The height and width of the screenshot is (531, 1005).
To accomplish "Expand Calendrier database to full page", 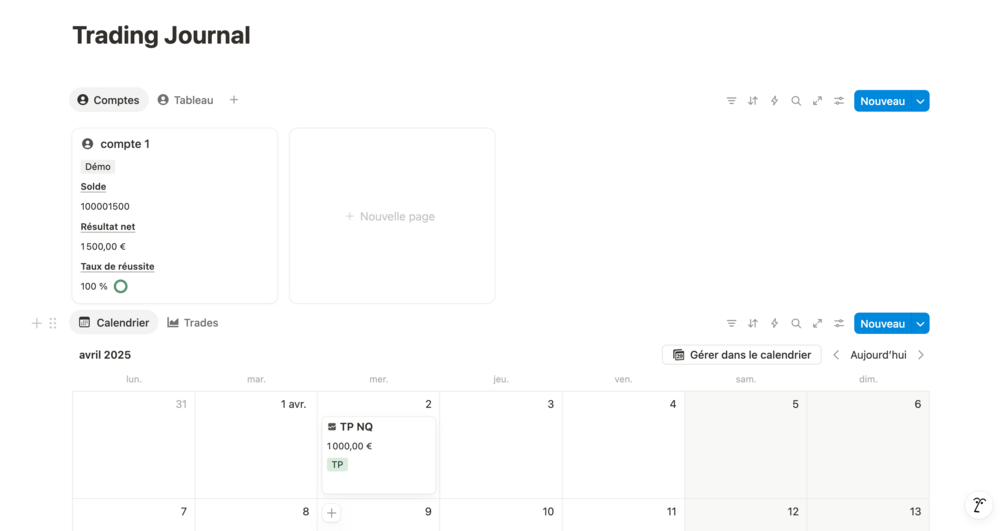I will tap(817, 323).
